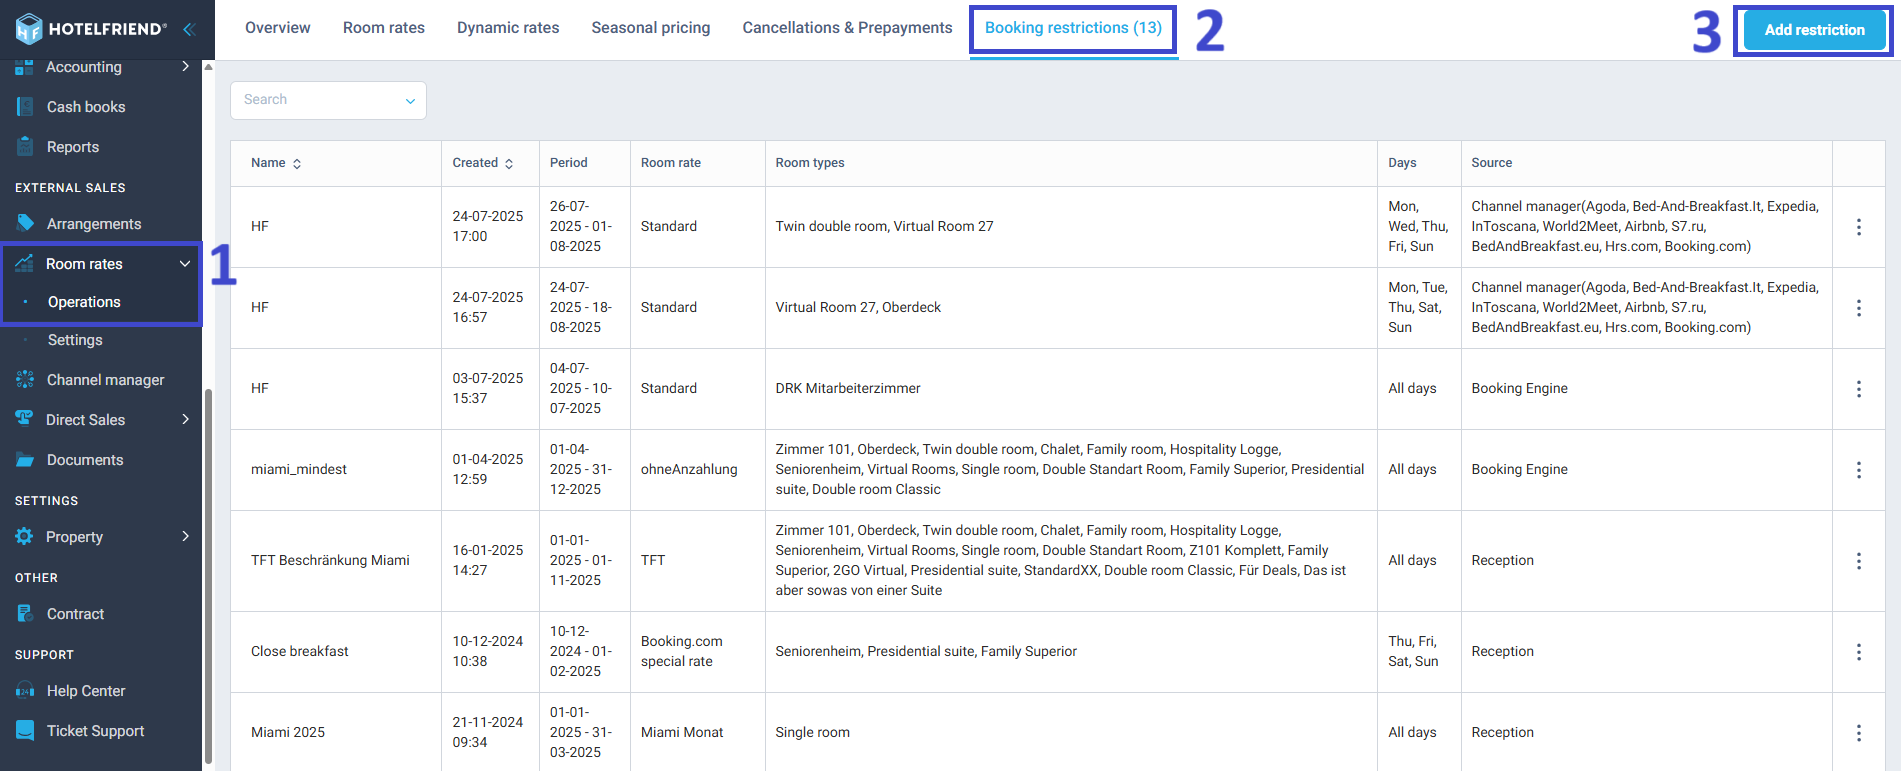Viewport: 1901px width, 771px height.
Task: Go to Channel manager page
Action: tap(105, 380)
